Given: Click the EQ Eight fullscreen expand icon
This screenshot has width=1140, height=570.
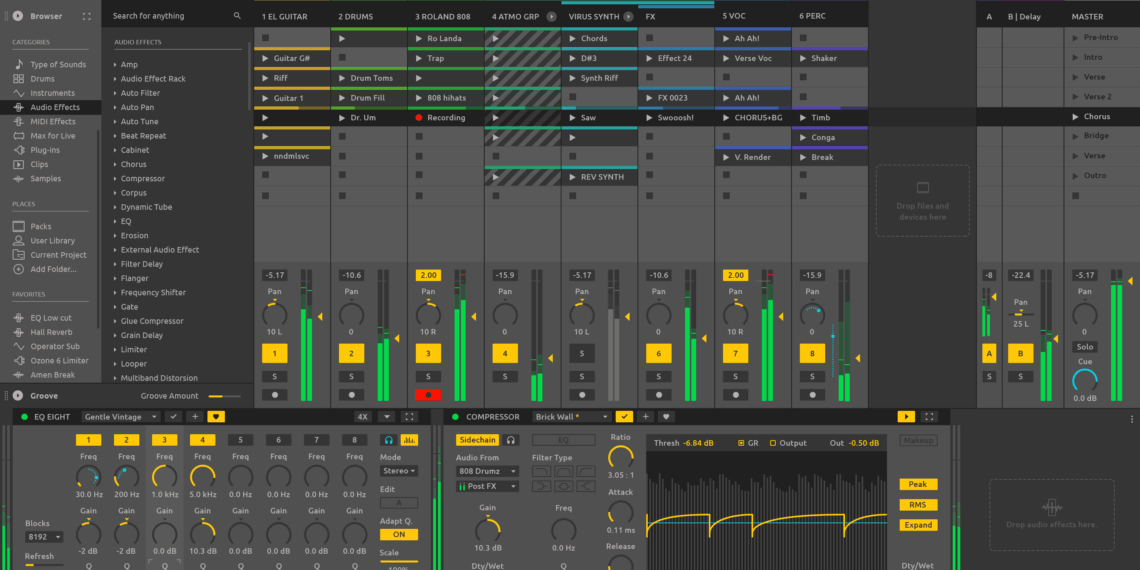Looking at the screenshot, I should (409, 417).
